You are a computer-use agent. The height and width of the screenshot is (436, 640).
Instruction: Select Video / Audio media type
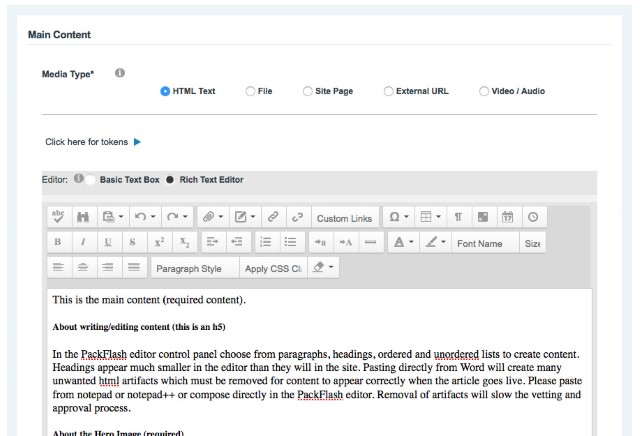coord(485,91)
